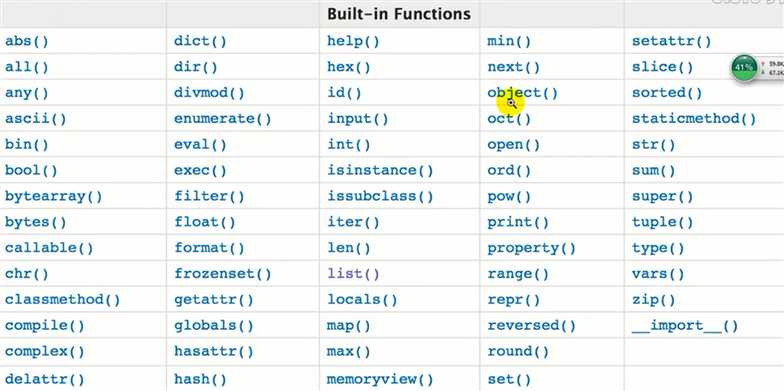Click the reversed() link
Screen dimensions: 784x391
tap(531, 326)
